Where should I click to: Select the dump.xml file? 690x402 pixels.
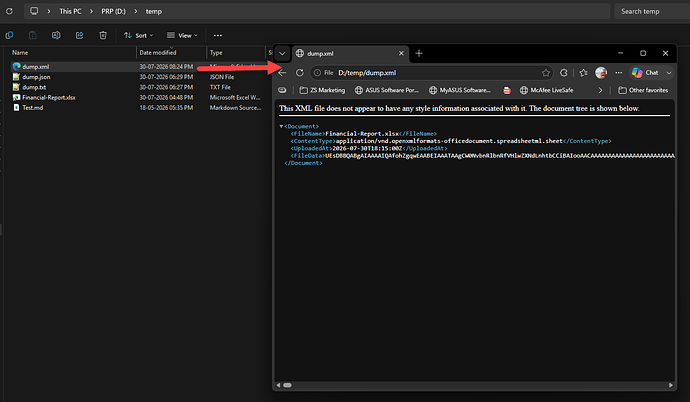click(36, 66)
